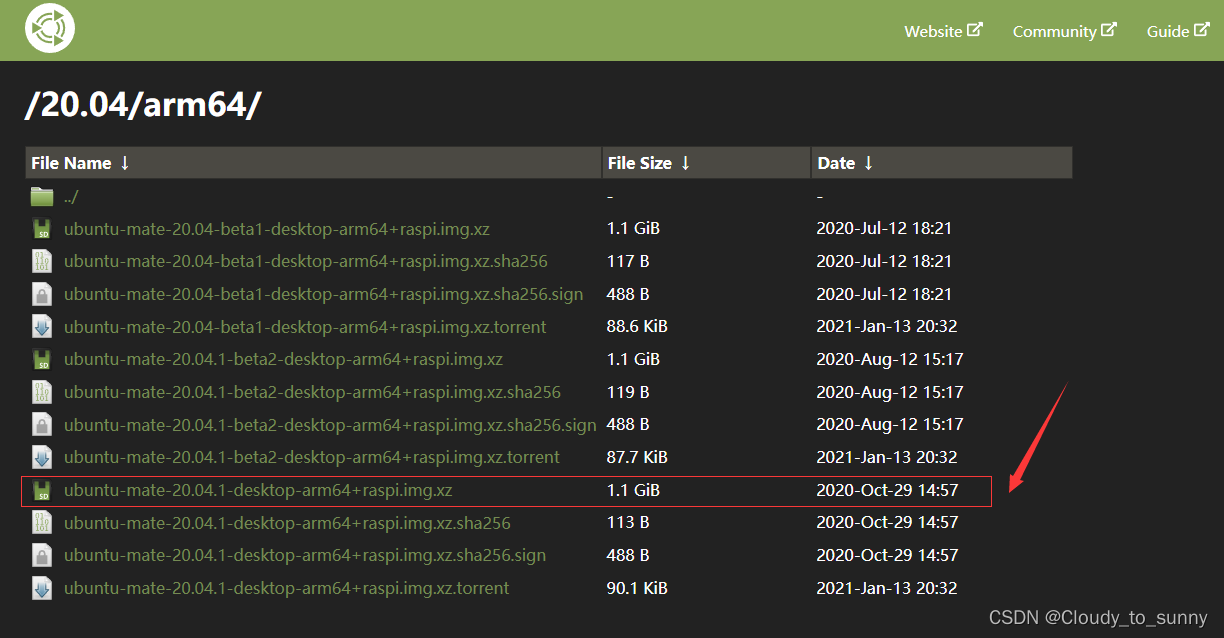Click the parent folder icon

click(x=41, y=196)
